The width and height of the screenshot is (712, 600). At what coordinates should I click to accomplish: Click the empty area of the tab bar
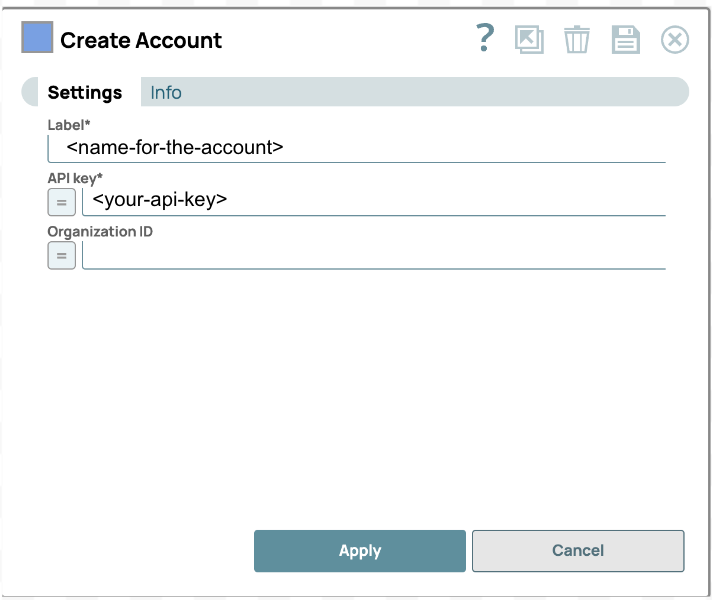(x=430, y=93)
